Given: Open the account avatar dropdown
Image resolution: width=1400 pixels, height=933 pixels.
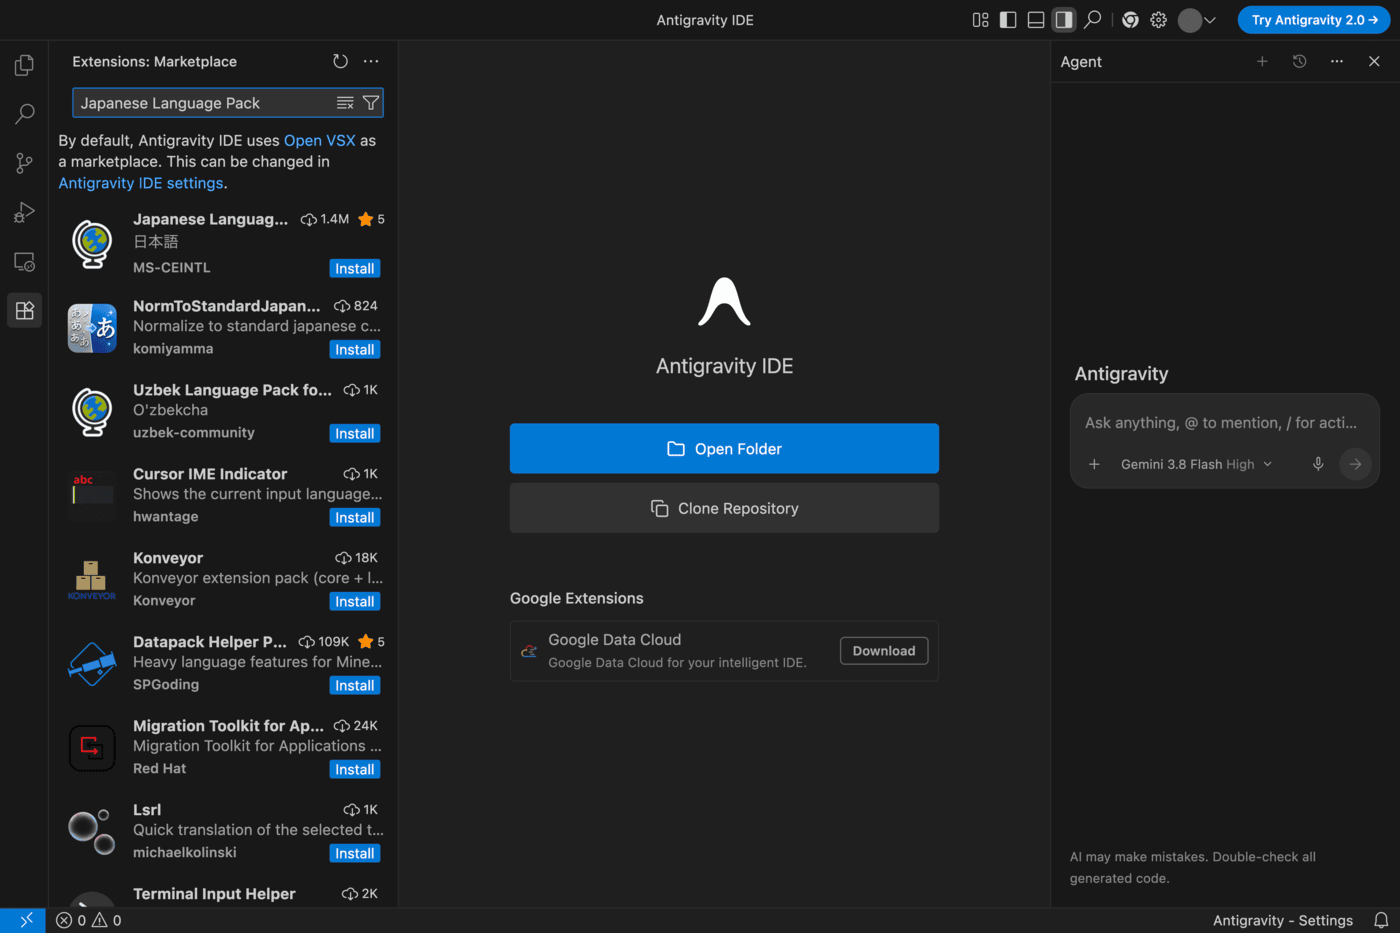Looking at the screenshot, I should 1197,20.
